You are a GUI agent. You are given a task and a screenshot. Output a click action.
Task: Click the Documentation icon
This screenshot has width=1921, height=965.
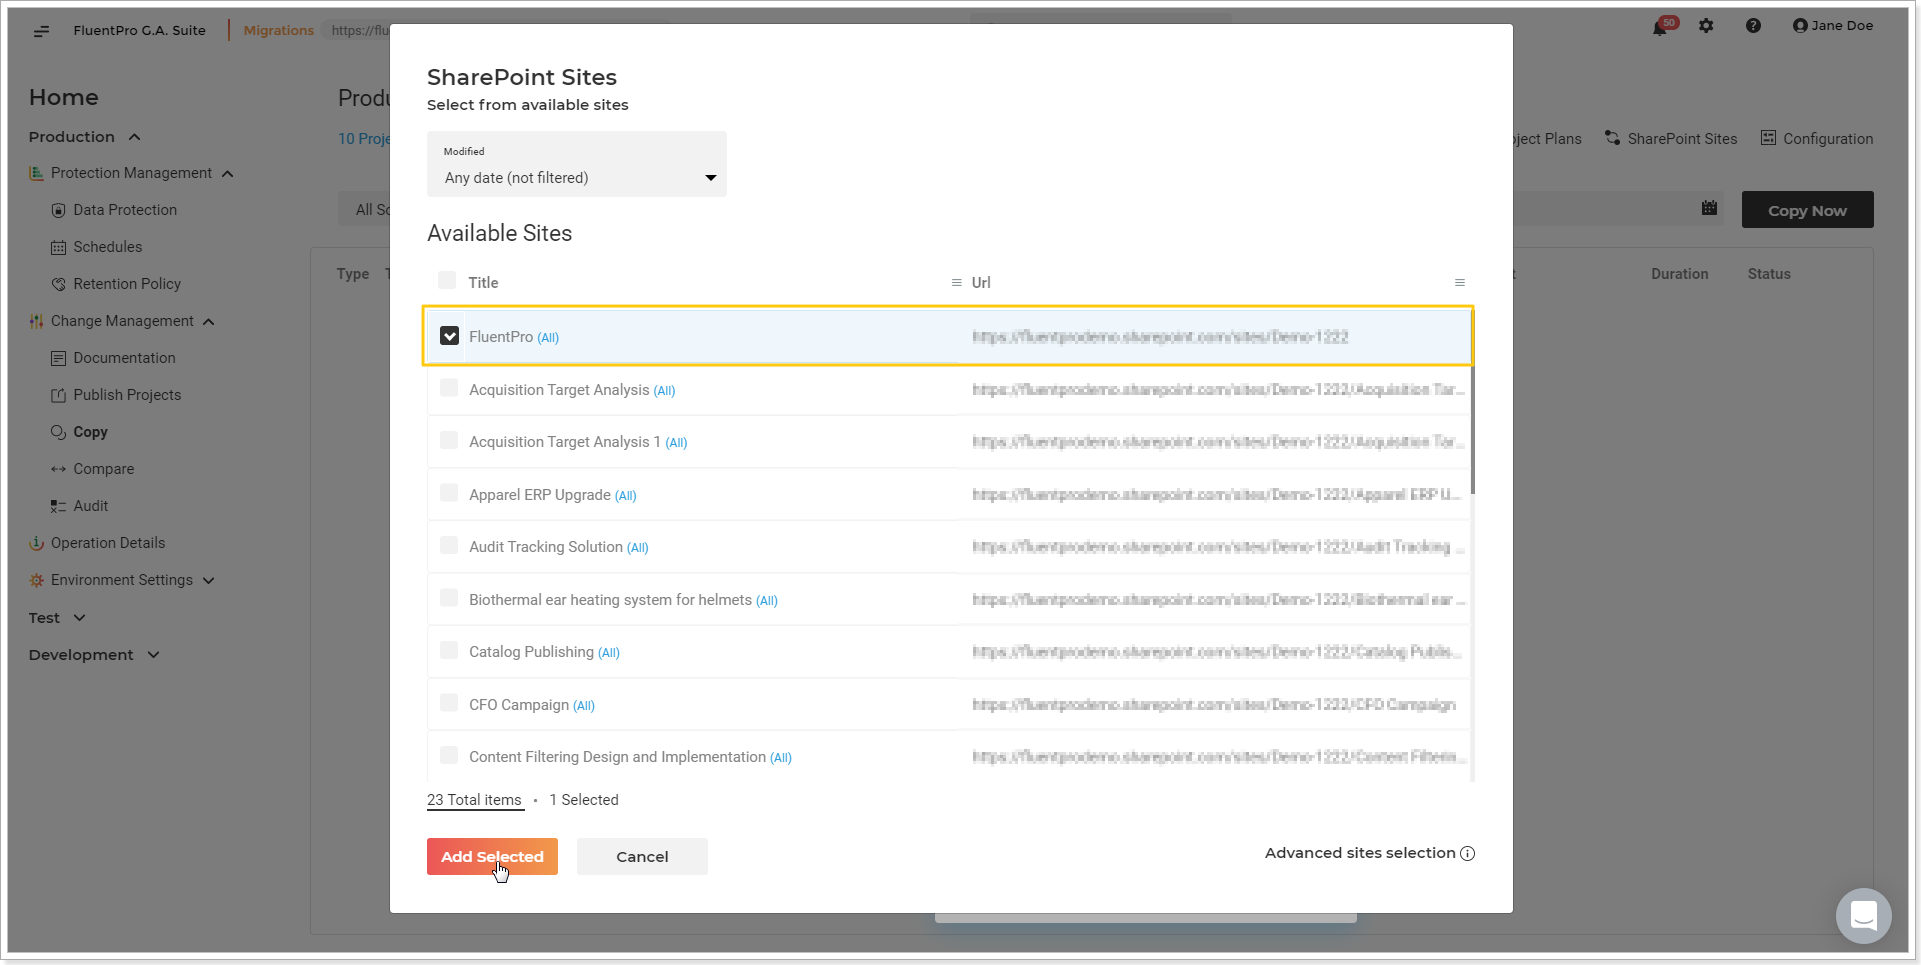59,358
